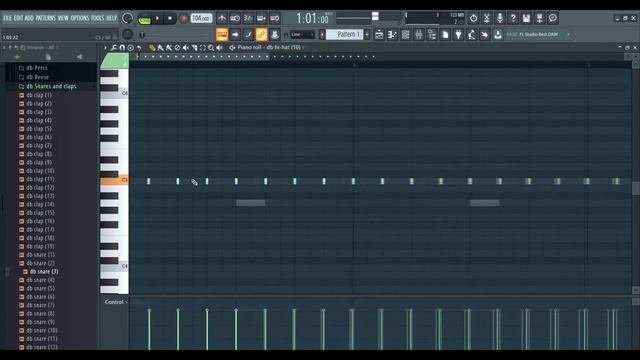Arm the red record button
Image resolution: width=640 pixels, height=360 pixels.
183,18
